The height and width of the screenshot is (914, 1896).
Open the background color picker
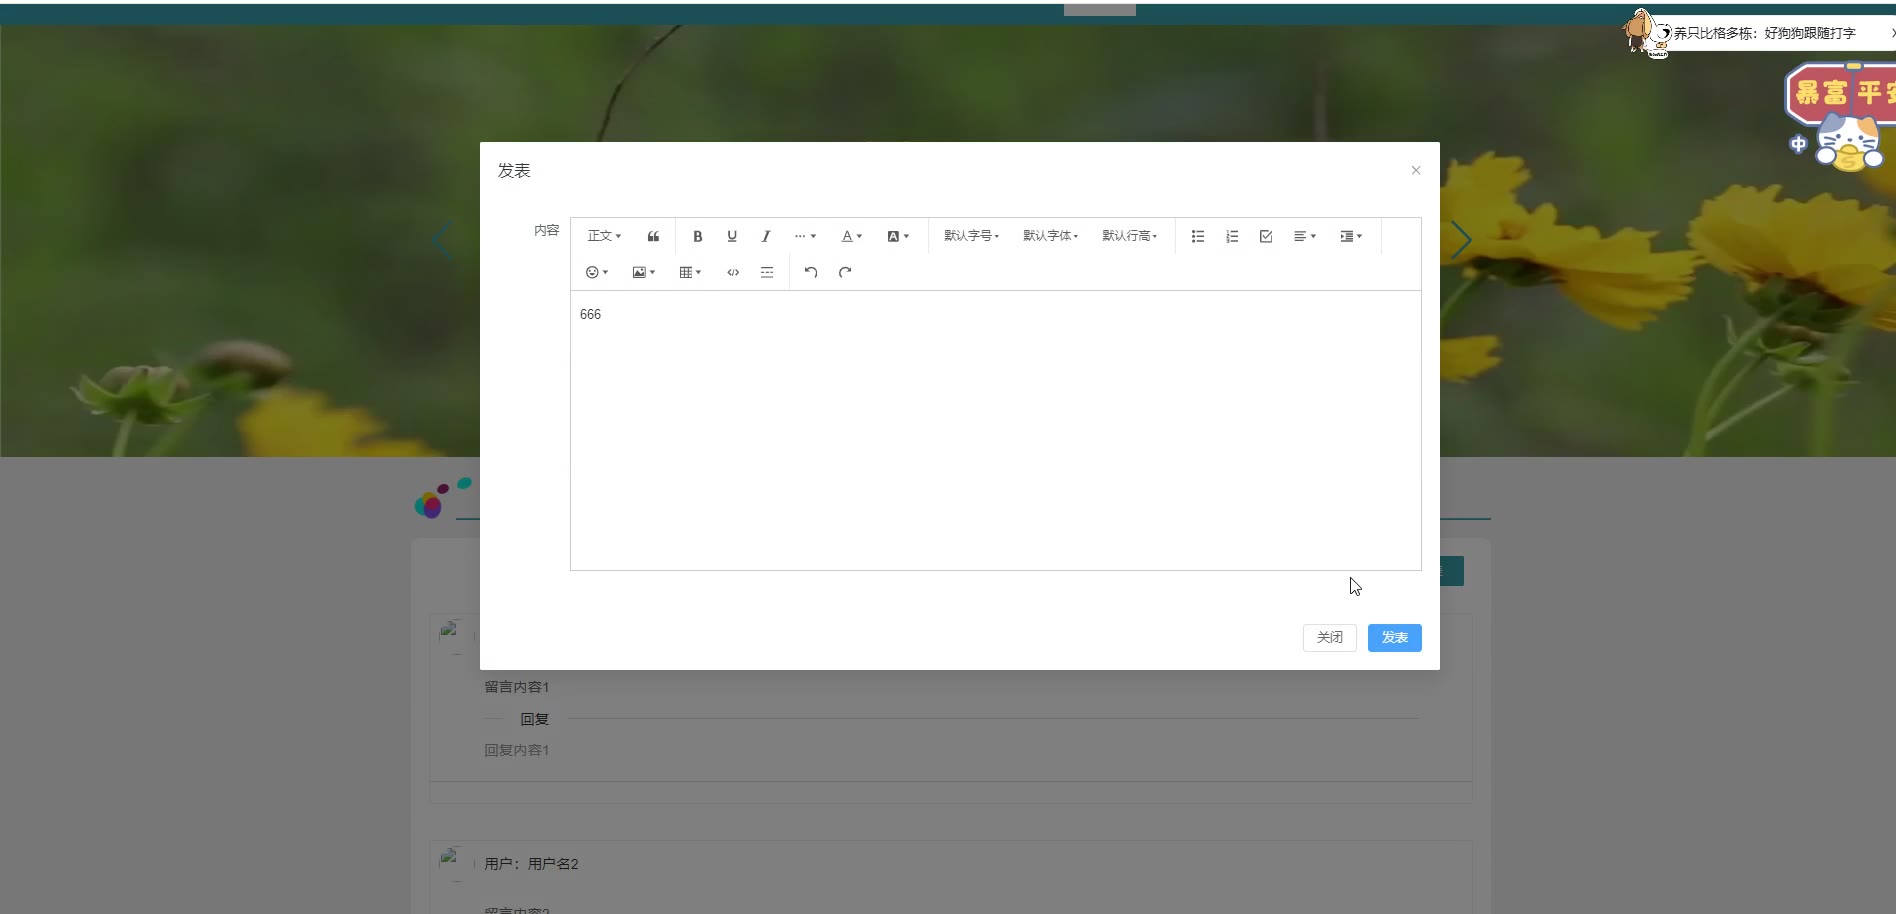click(x=898, y=236)
